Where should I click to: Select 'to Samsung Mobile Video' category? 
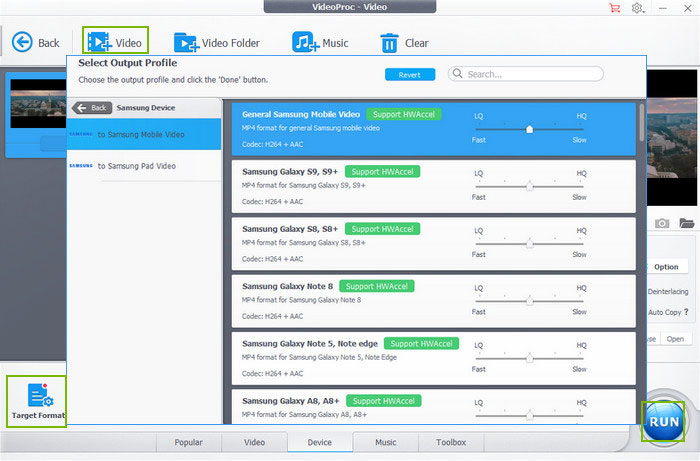click(x=144, y=134)
